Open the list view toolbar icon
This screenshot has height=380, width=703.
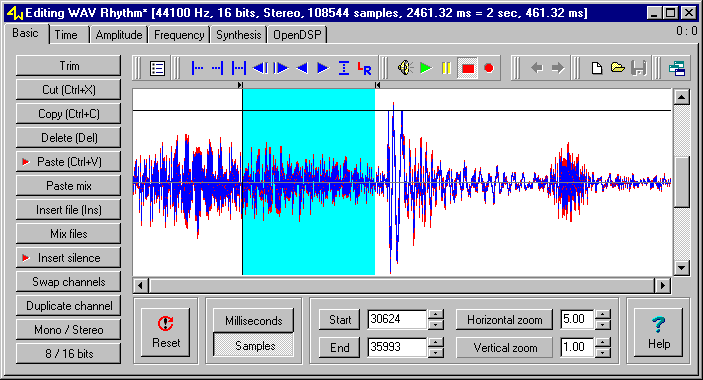tap(157, 69)
